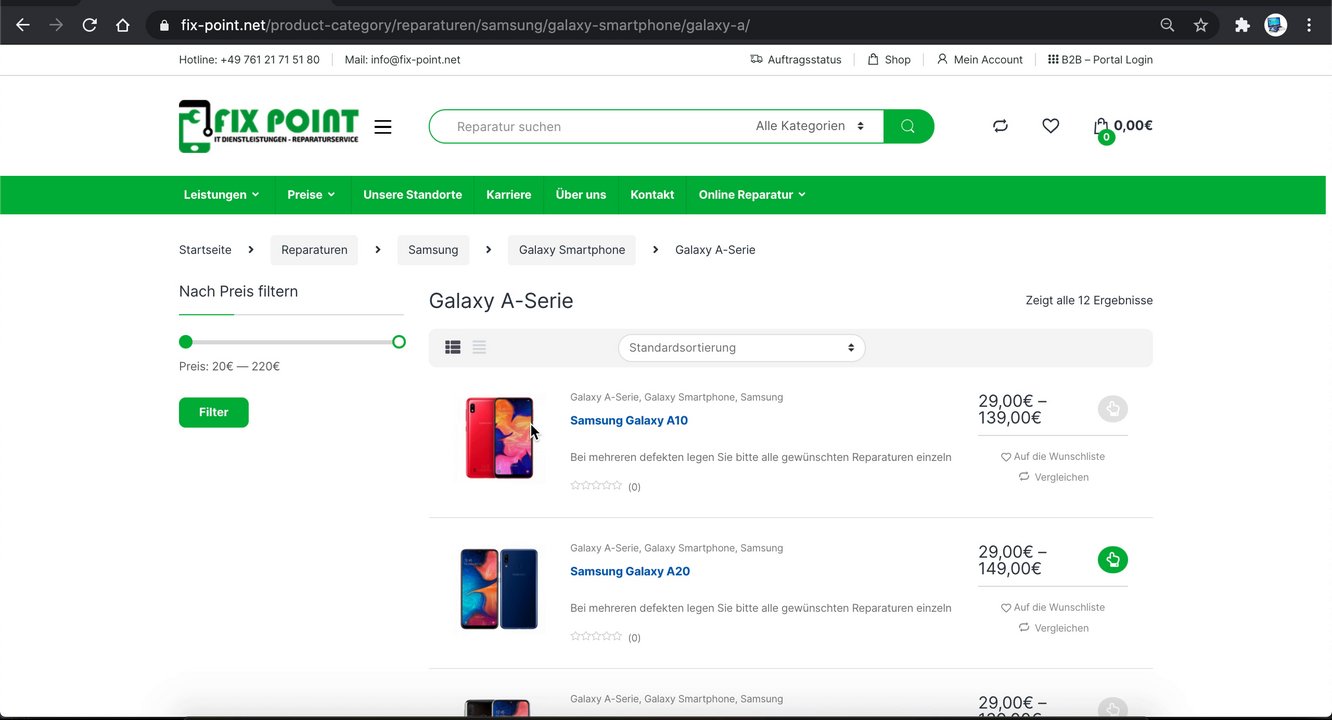Screen dimensions: 1332x720
Task: Click grey select-options button for Galaxy A10
Action: (1112, 408)
